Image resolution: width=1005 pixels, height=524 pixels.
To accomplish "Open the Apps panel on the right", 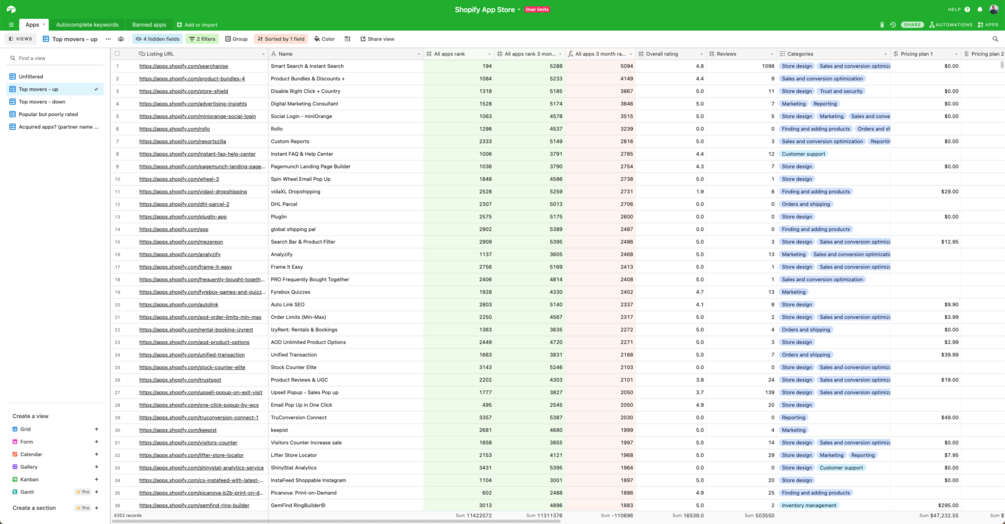I will coord(988,25).
